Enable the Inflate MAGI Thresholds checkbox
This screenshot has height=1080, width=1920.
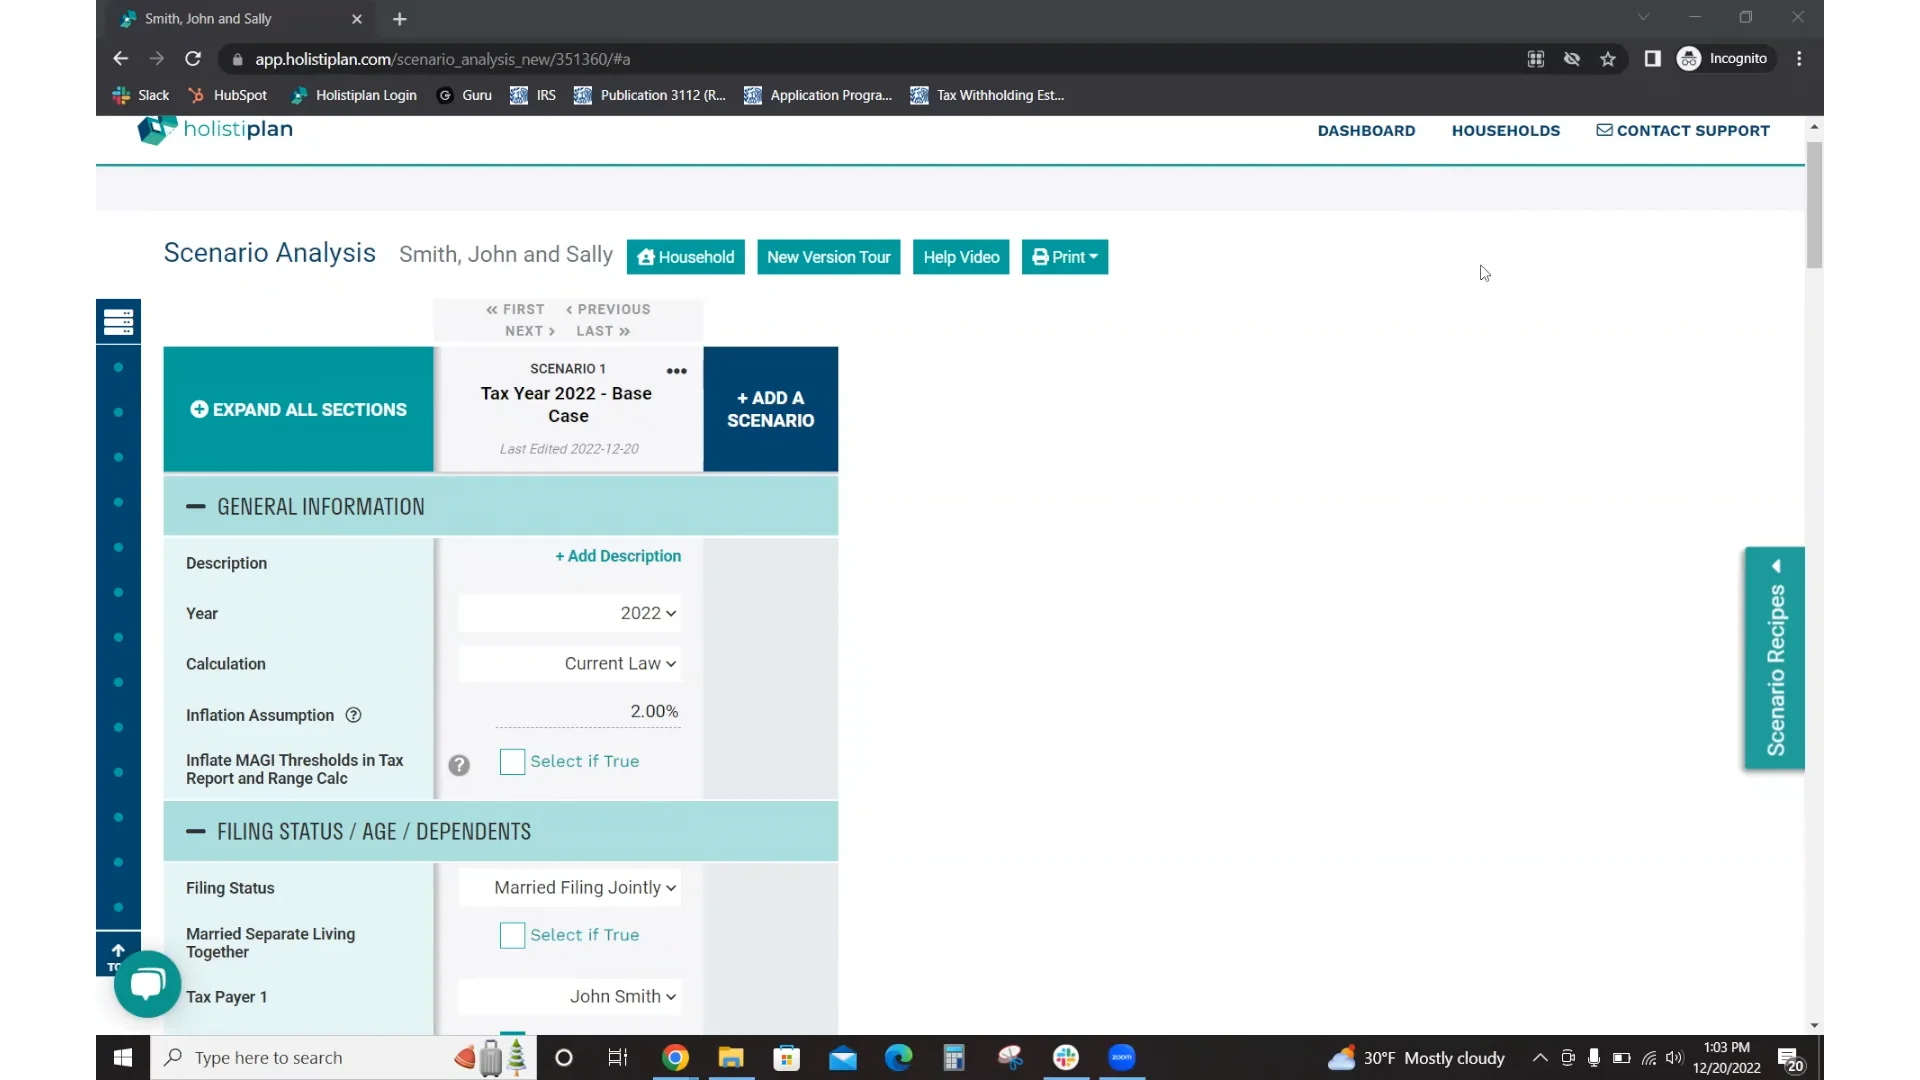512,762
